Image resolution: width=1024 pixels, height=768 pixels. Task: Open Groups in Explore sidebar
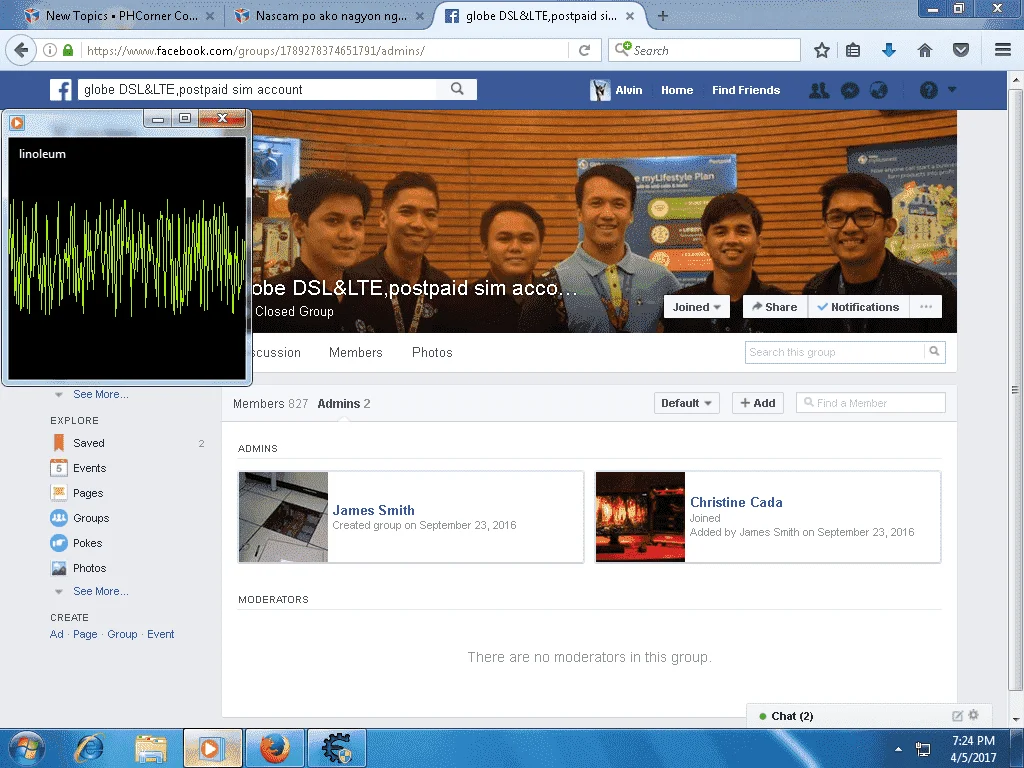91,518
